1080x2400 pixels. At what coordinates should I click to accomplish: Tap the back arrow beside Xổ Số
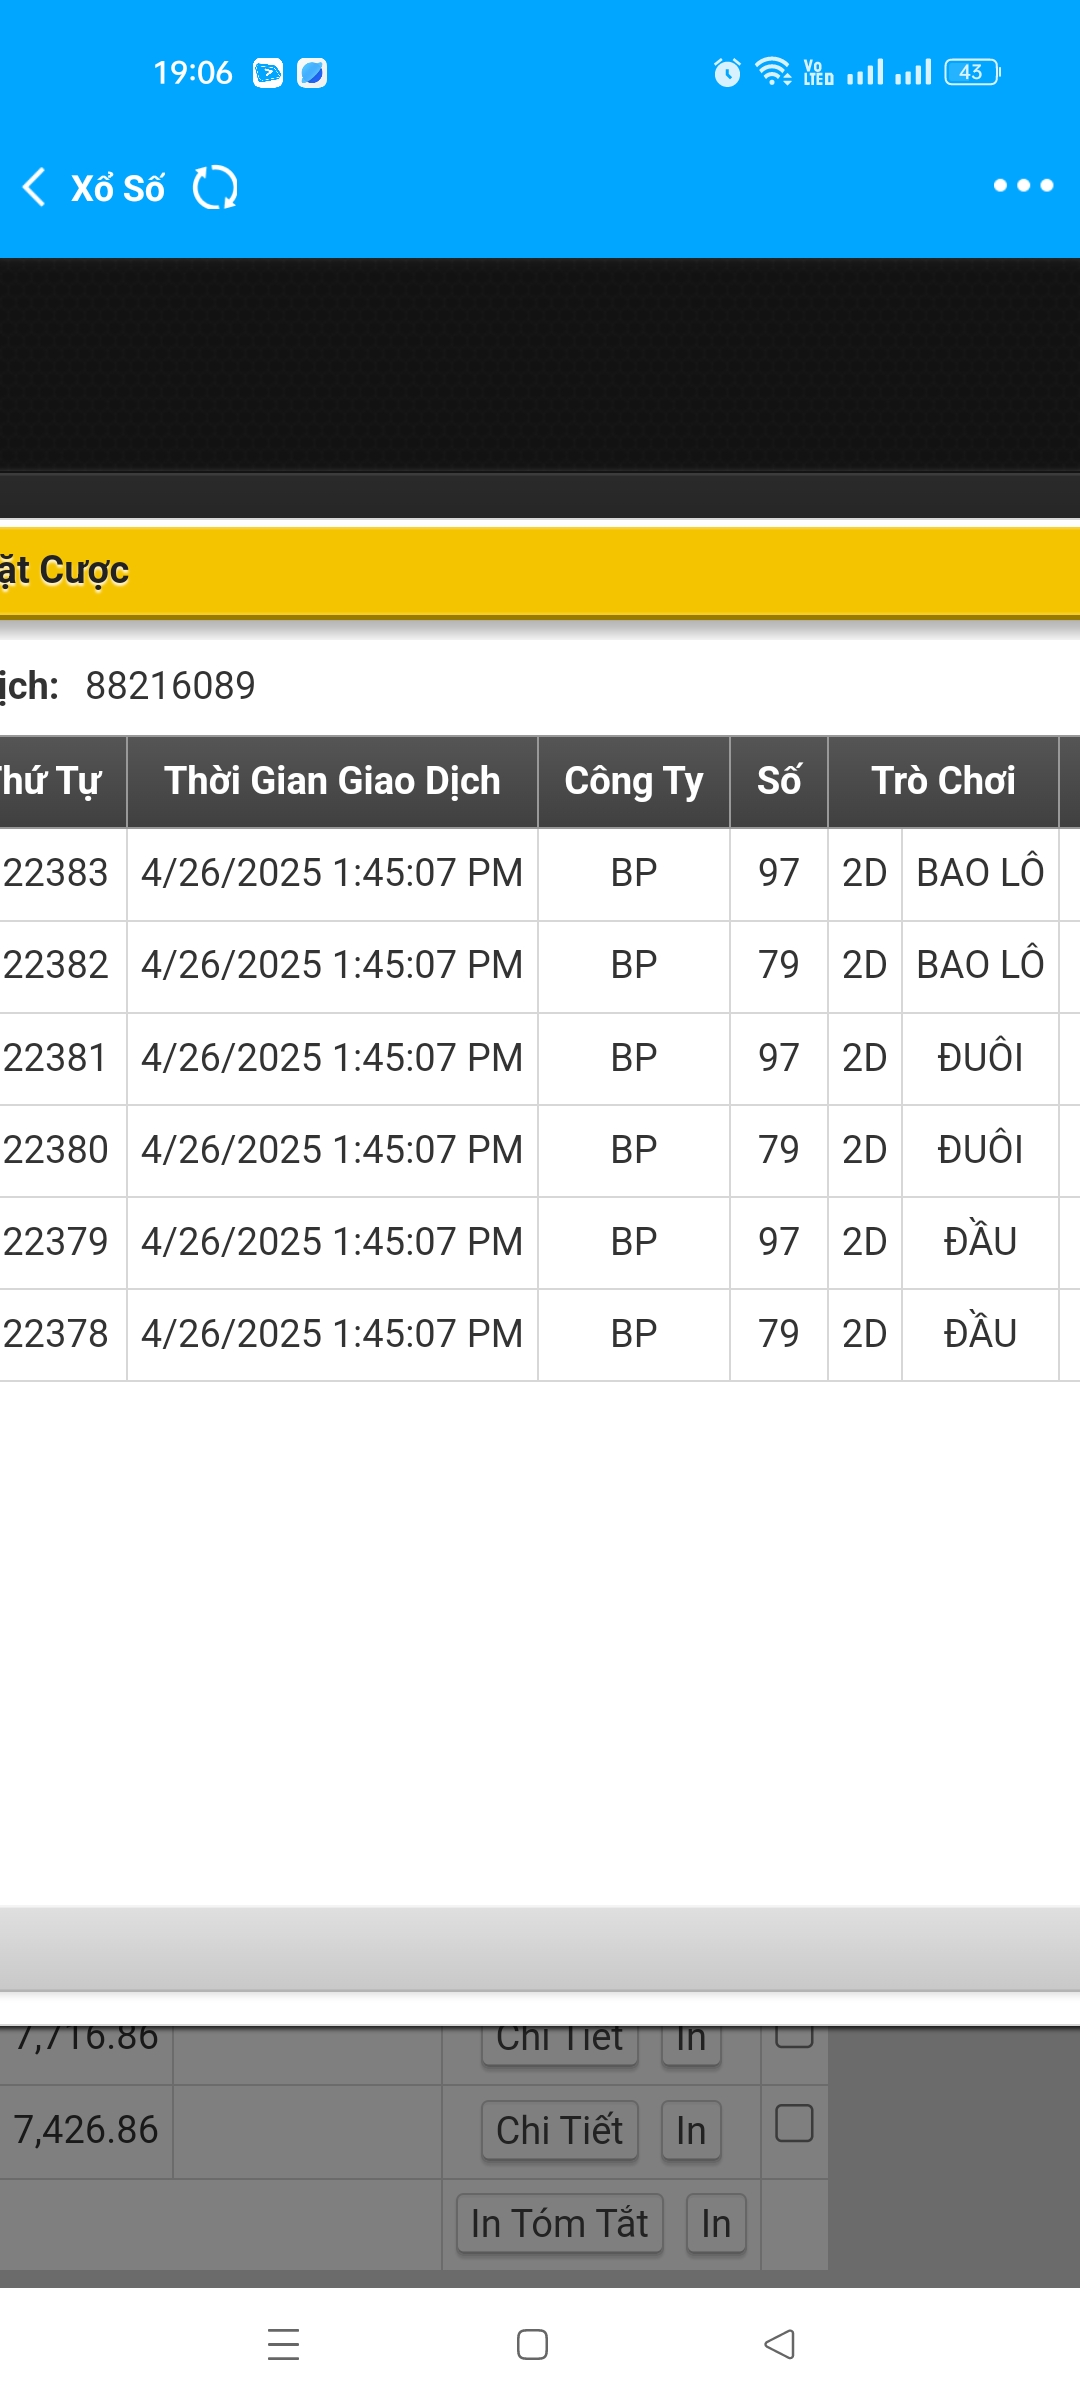(35, 187)
